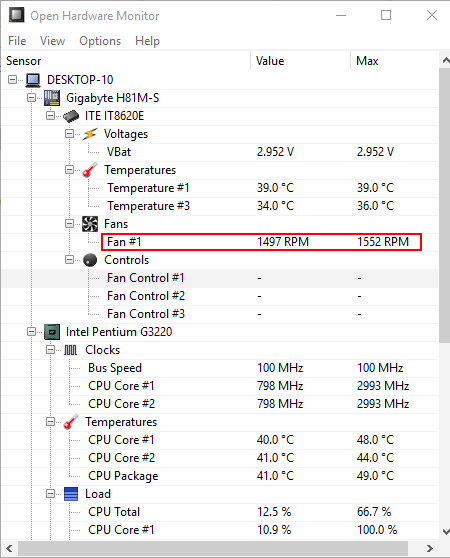This screenshot has height=558, width=450.
Task: Click the Clocks waveform icon
Action: [x=70, y=350]
